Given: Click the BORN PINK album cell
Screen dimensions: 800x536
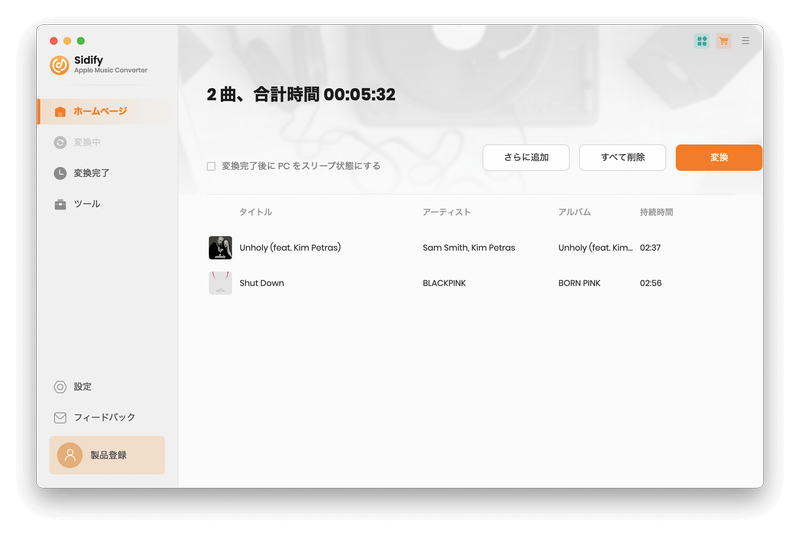Looking at the screenshot, I should click(x=580, y=283).
